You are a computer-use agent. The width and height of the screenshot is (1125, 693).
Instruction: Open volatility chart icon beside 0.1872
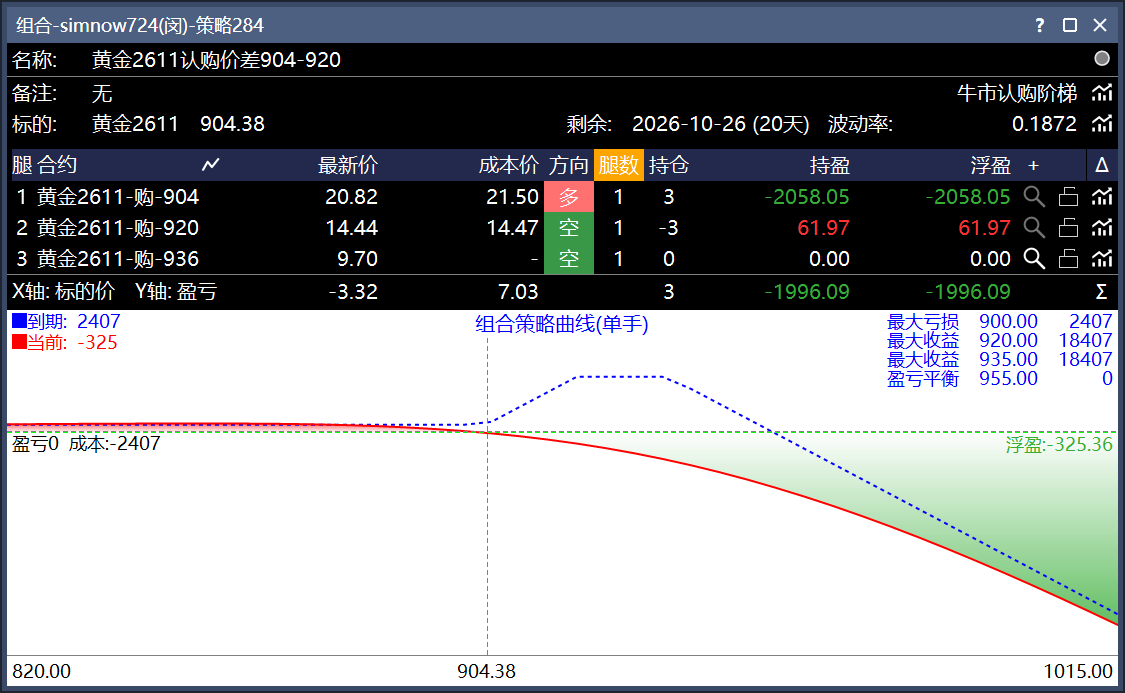pyautogui.click(x=1102, y=124)
